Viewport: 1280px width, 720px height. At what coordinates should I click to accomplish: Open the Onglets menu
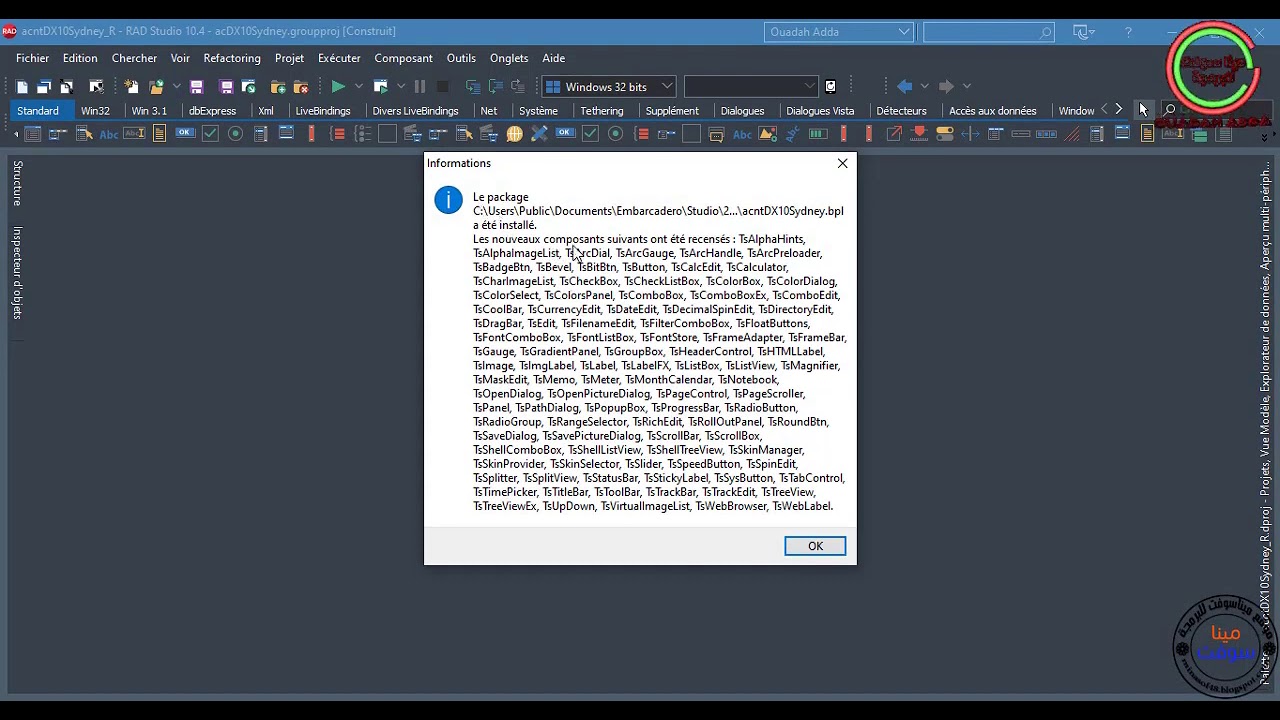click(509, 58)
